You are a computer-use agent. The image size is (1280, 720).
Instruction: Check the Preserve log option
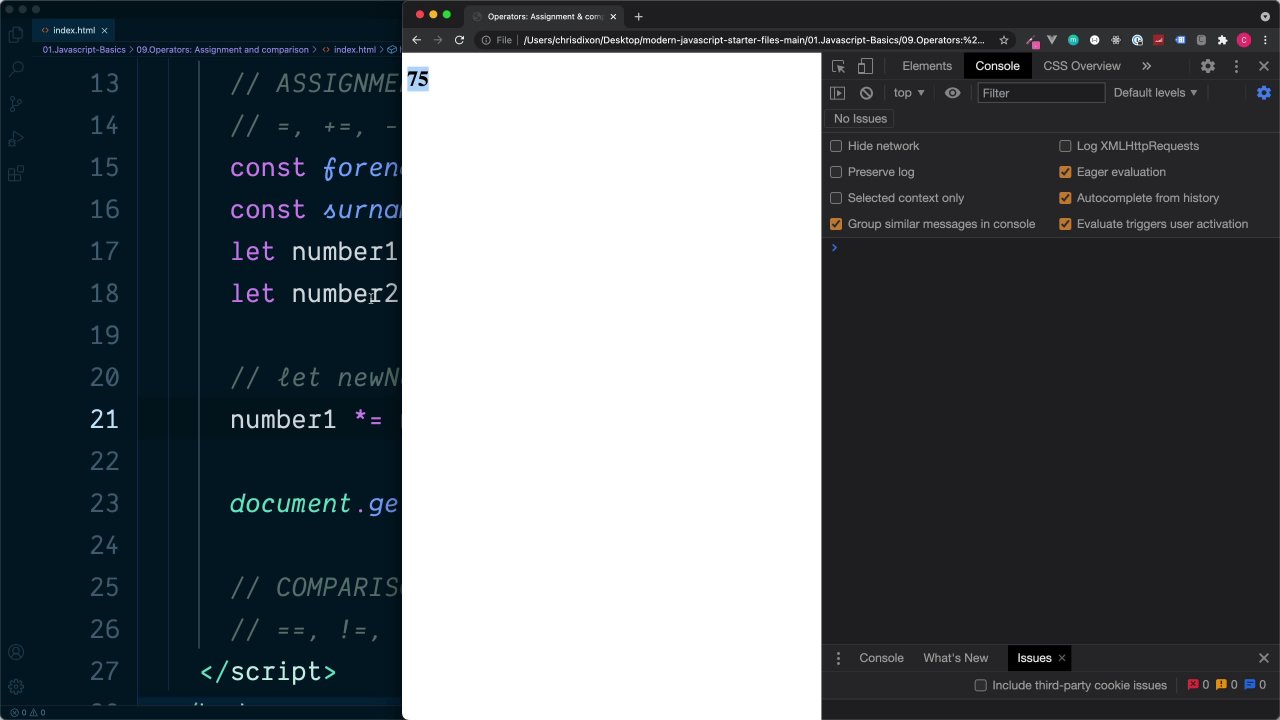tap(836, 172)
